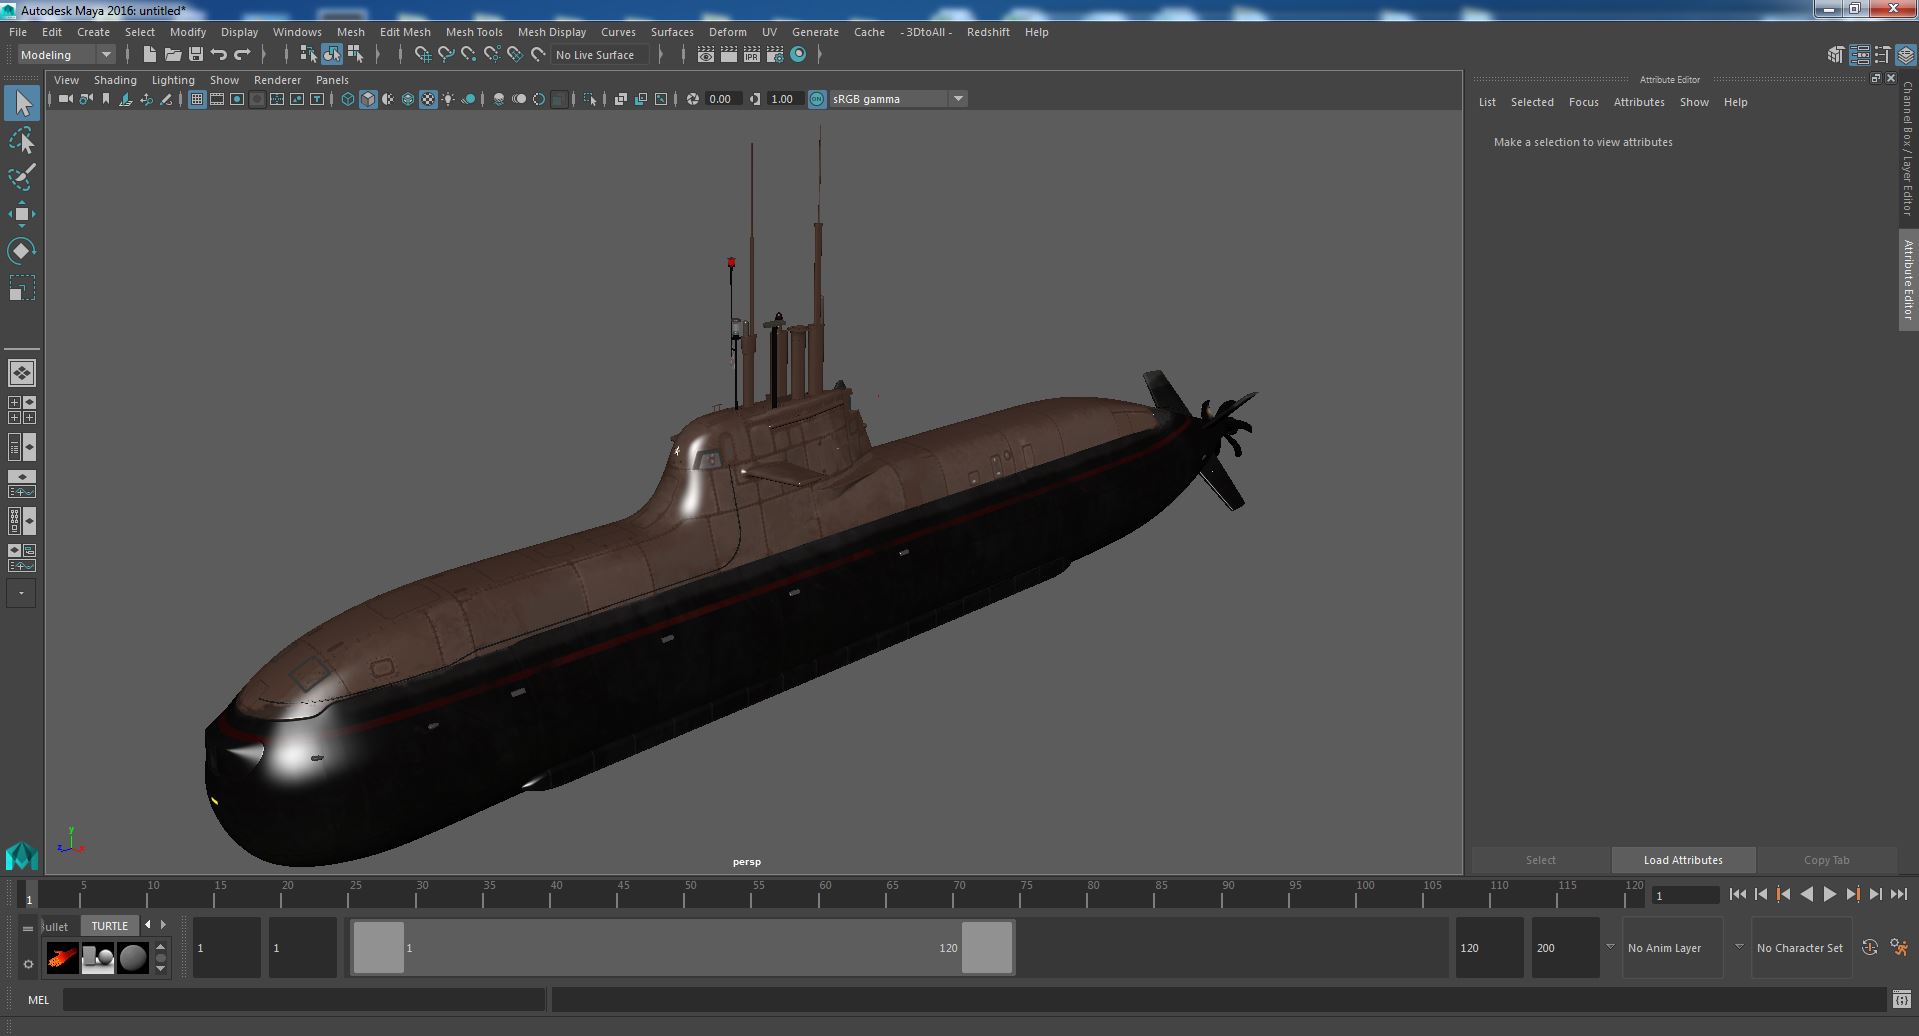Play animation forwards

point(1829,895)
